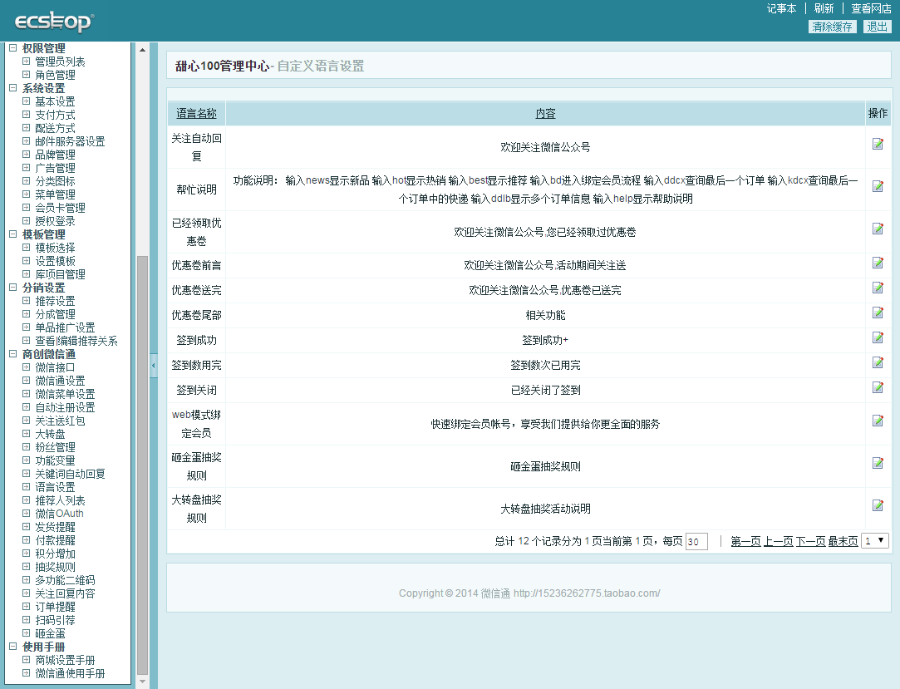Edit the 关注自动回复 language entry
This screenshot has height=689, width=900.
(878, 146)
